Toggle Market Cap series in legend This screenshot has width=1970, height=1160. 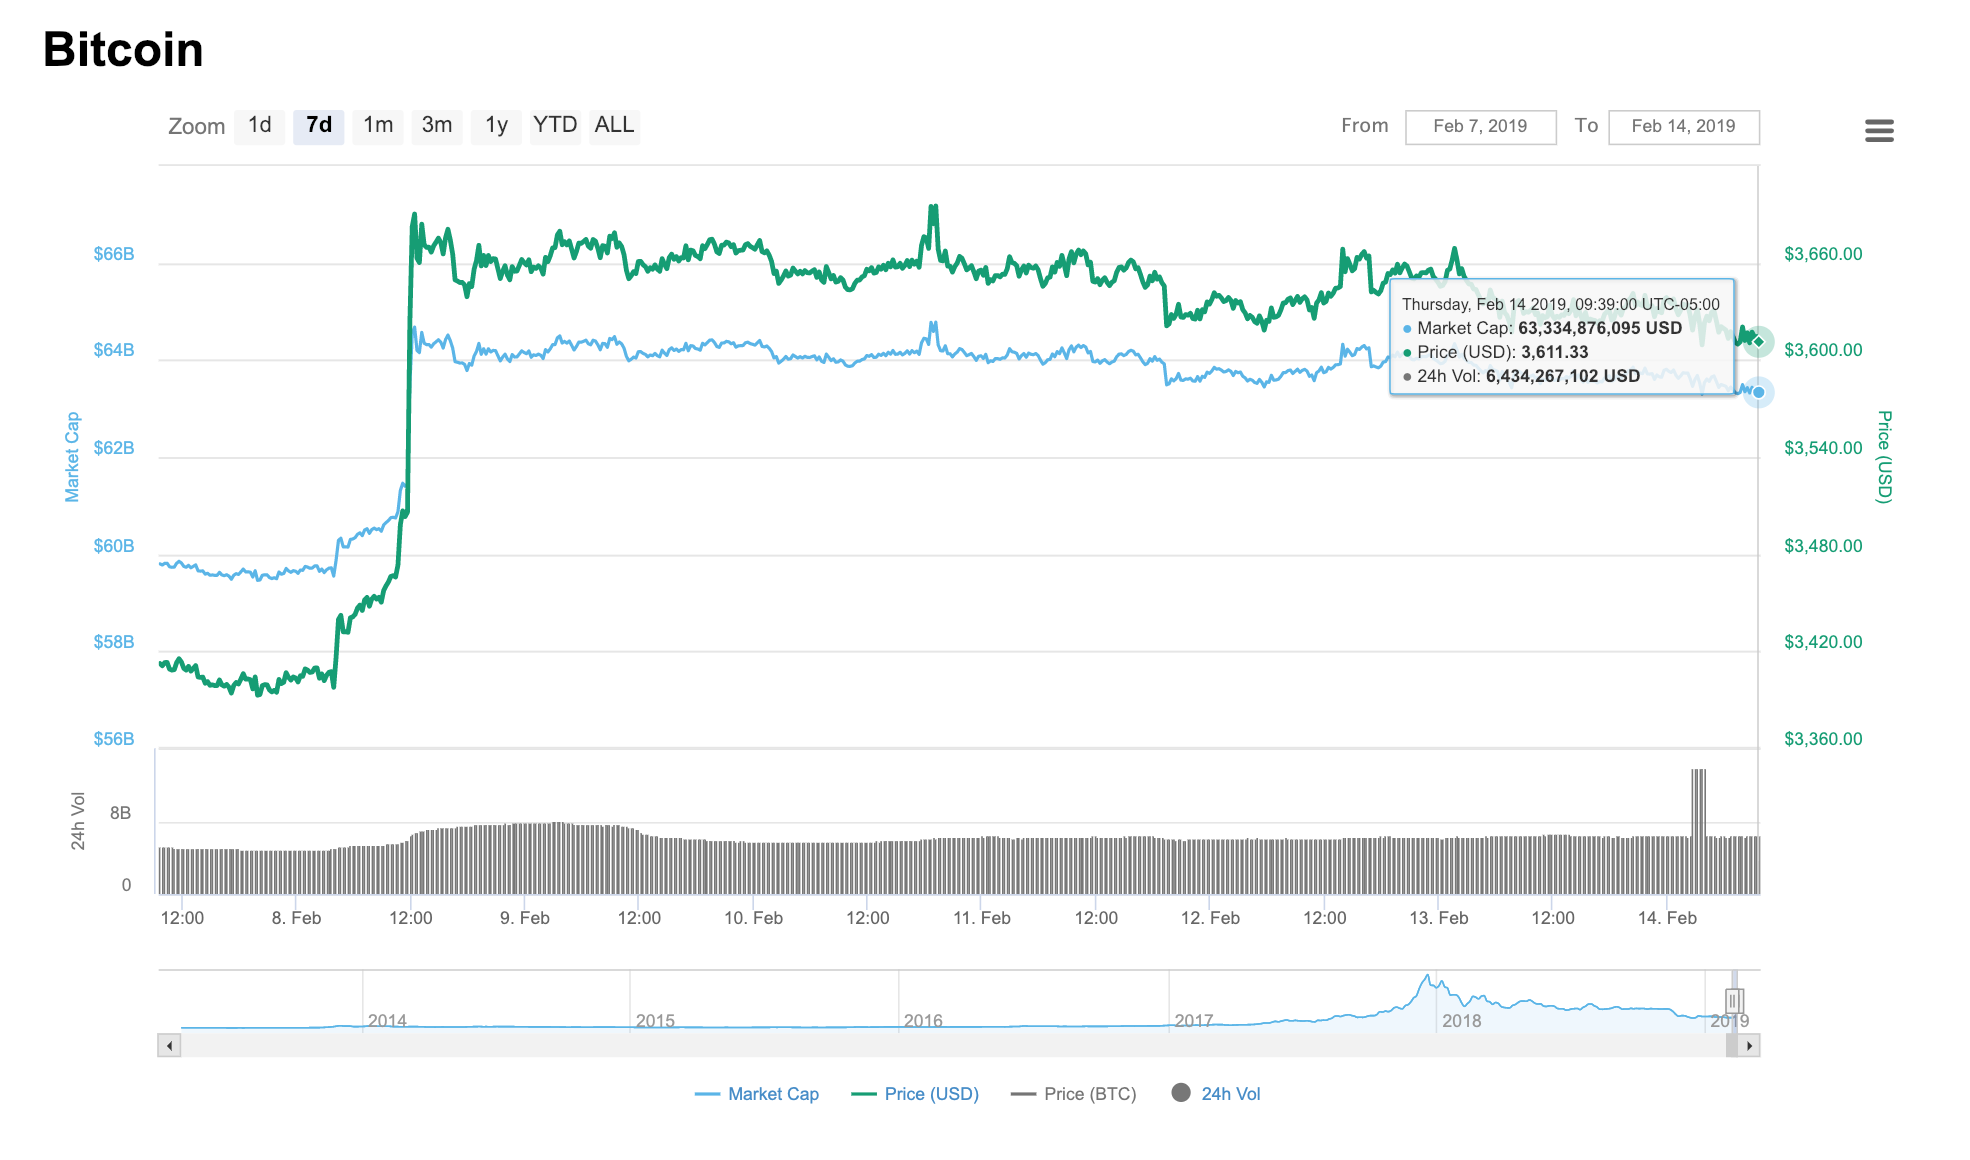click(x=757, y=1094)
